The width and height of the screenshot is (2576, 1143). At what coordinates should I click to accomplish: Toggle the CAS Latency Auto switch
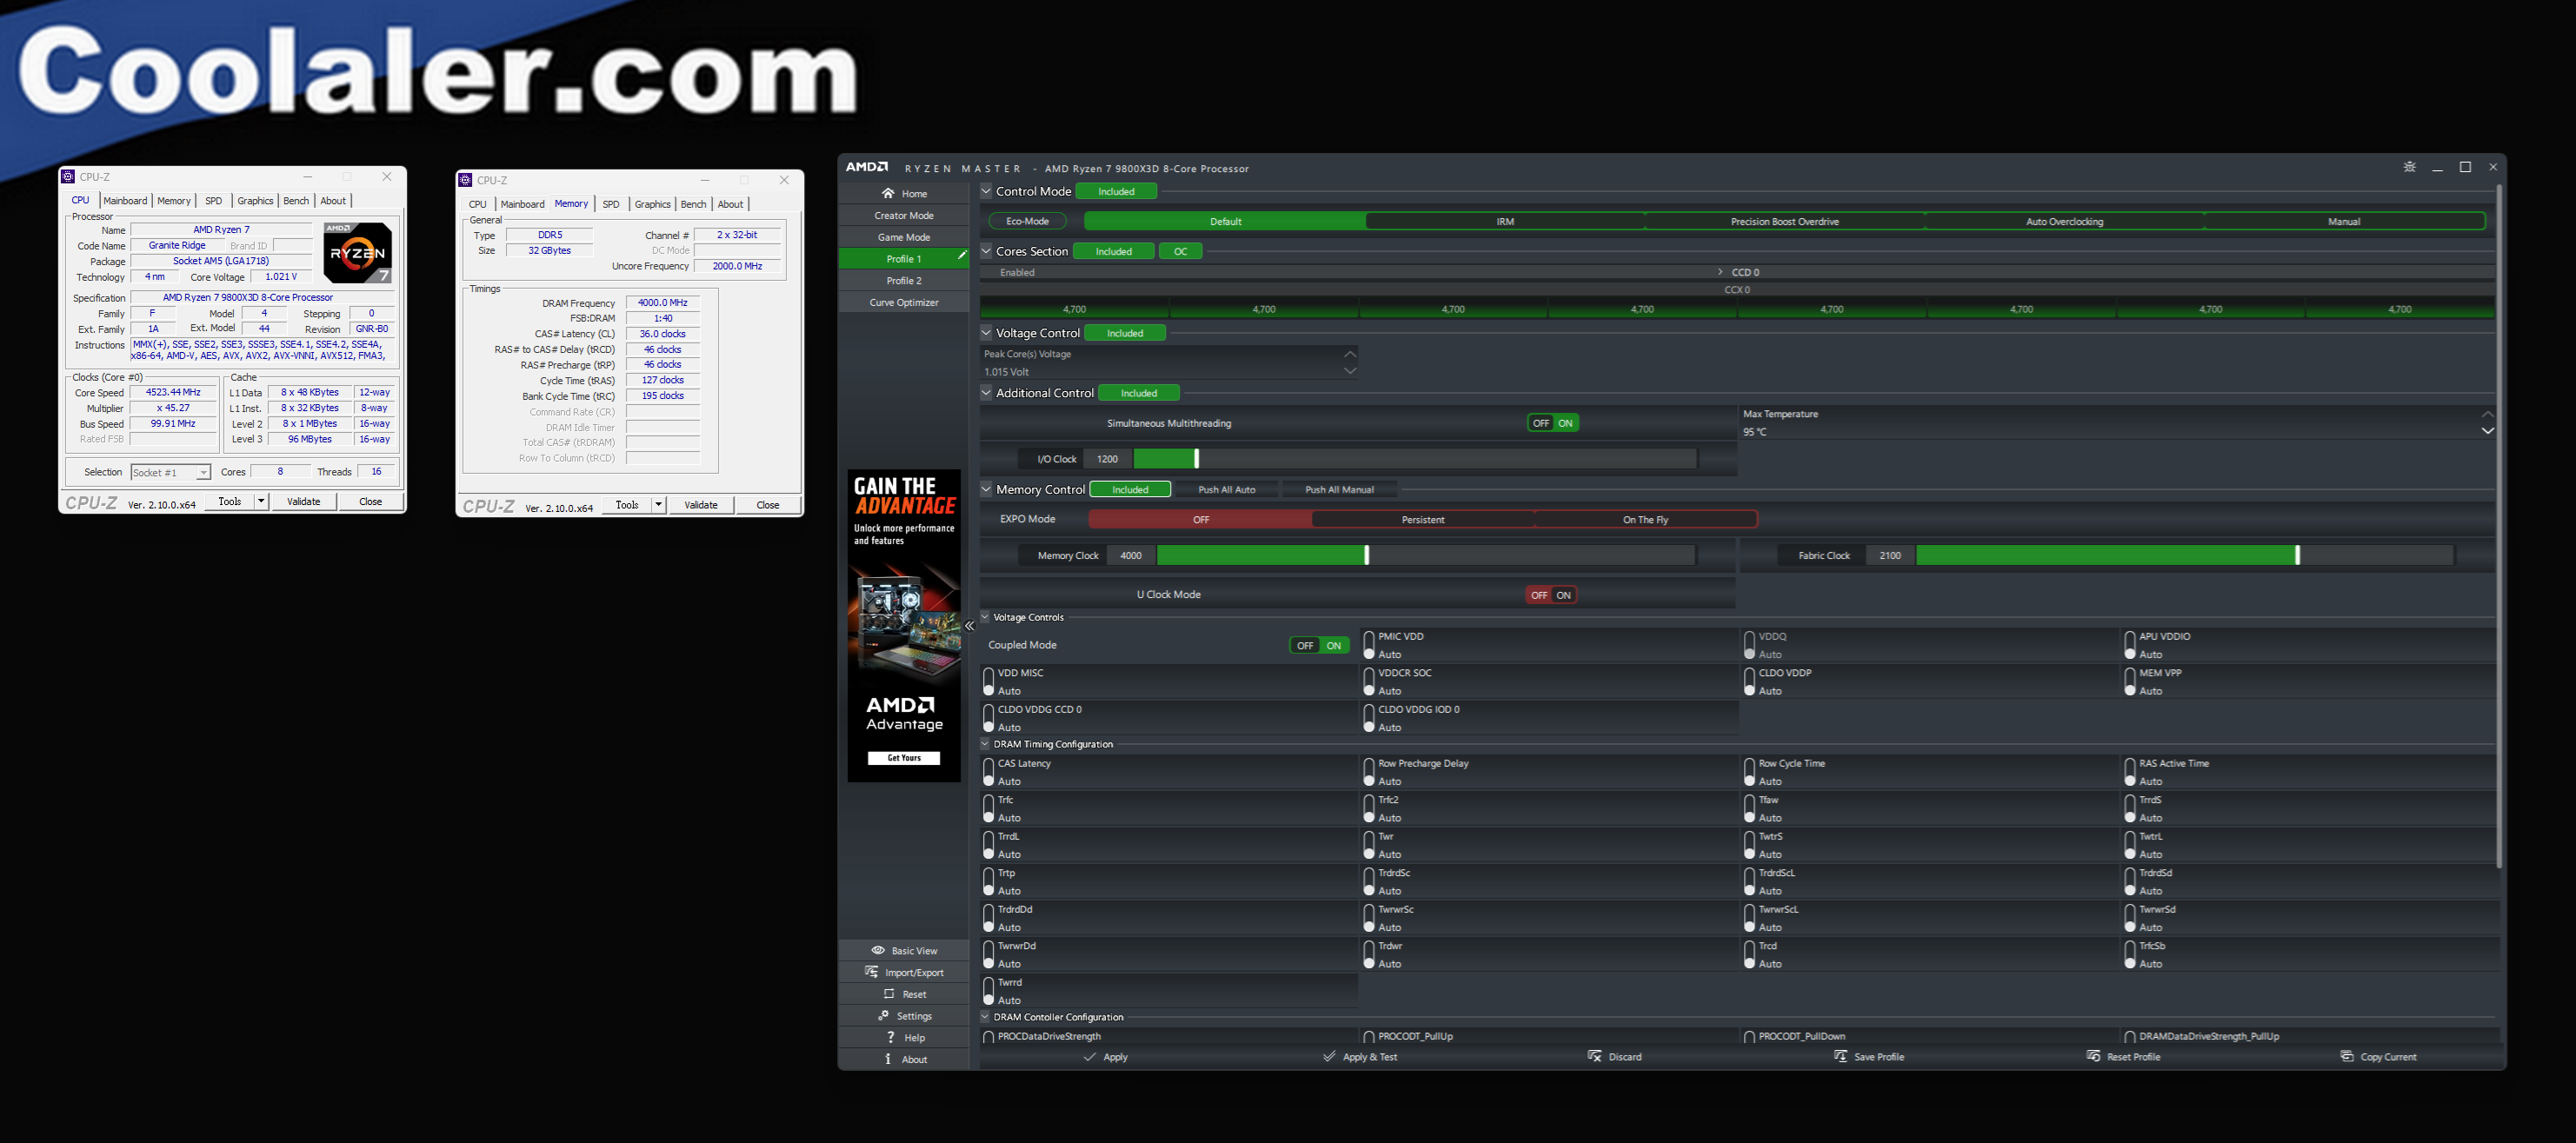point(988,772)
